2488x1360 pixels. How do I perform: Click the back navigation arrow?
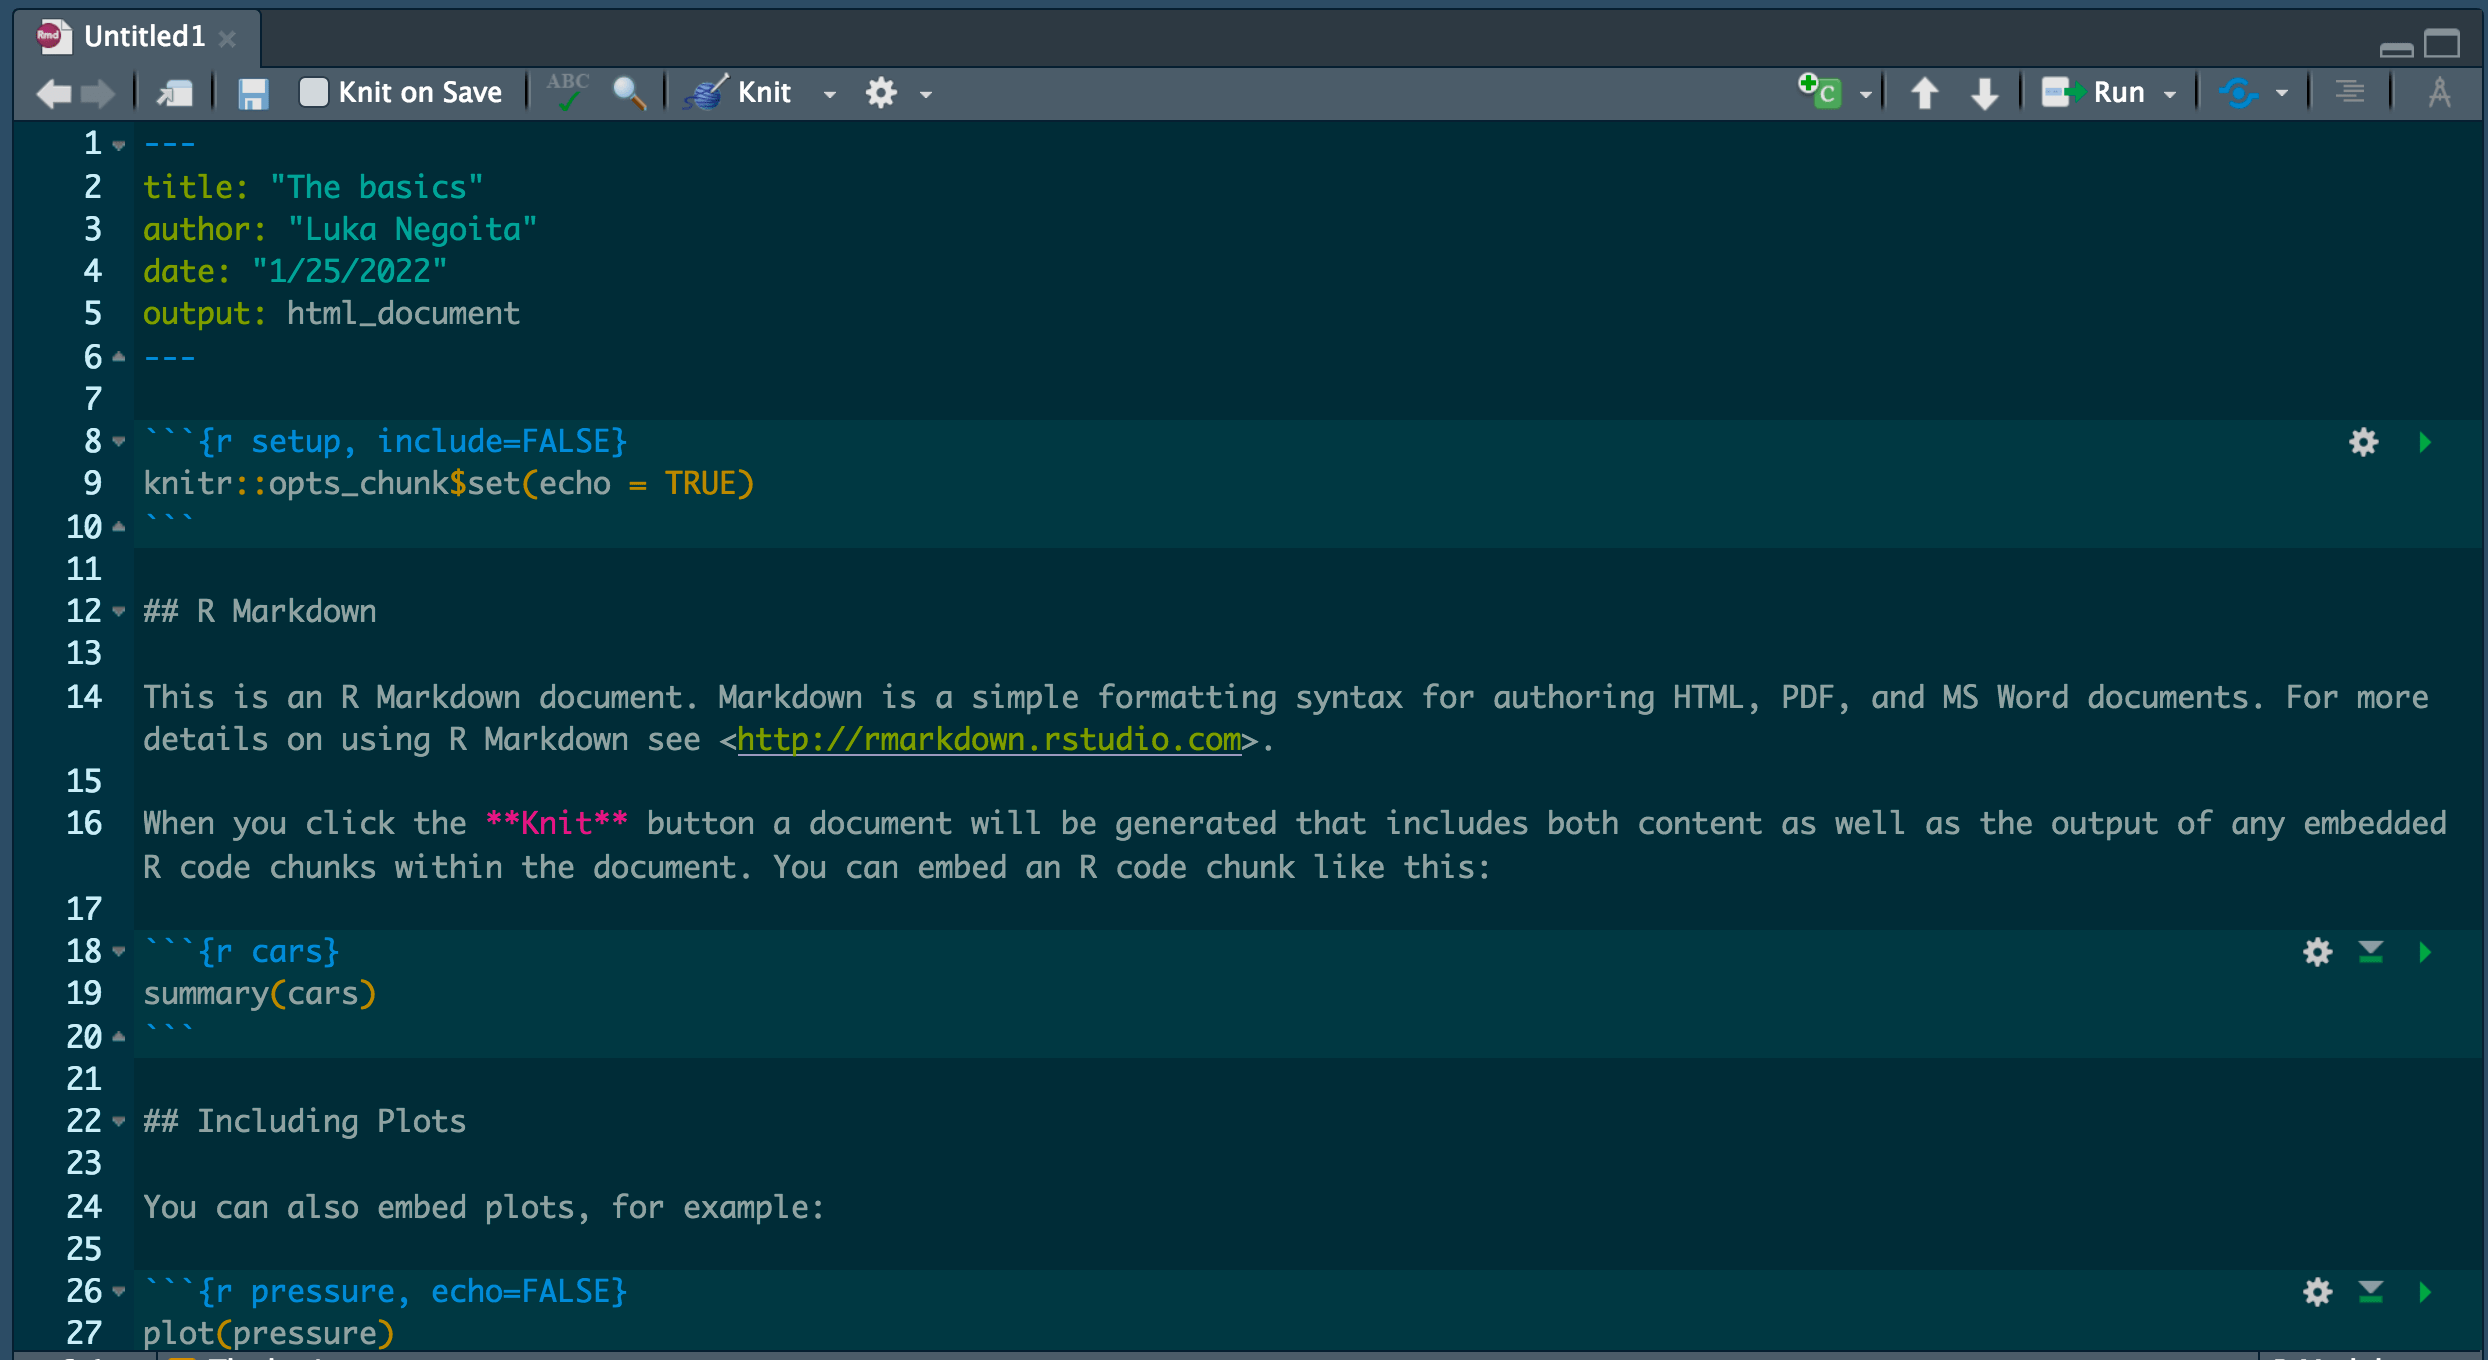(52, 92)
